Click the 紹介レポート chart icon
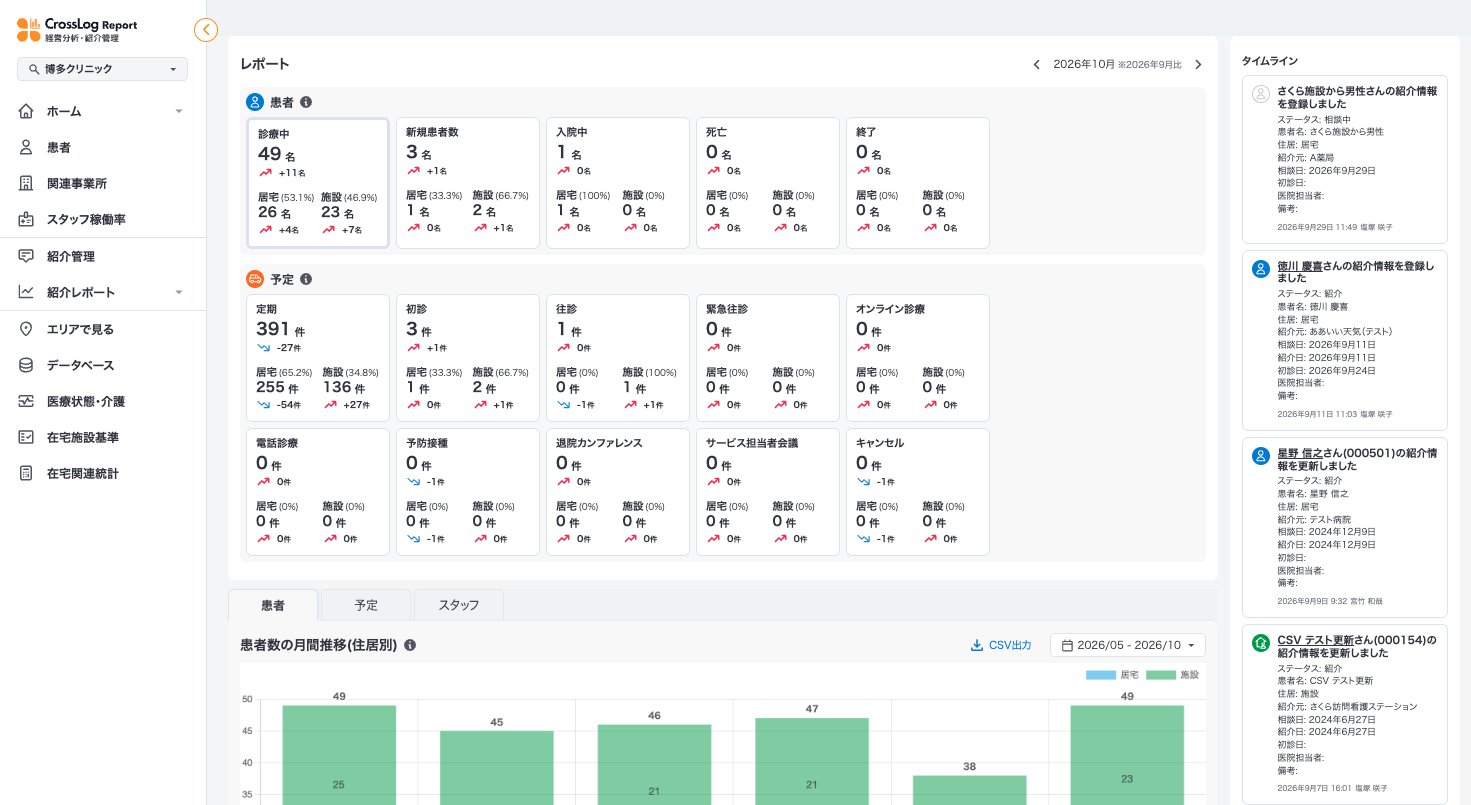The width and height of the screenshot is (1471, 805). click(26, 292)
